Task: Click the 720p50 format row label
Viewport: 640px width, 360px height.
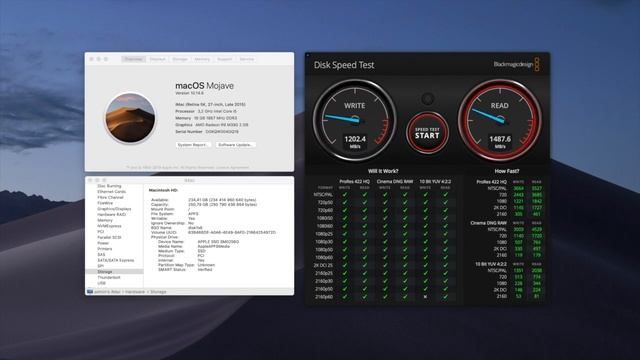Action: tap(325, 202)
